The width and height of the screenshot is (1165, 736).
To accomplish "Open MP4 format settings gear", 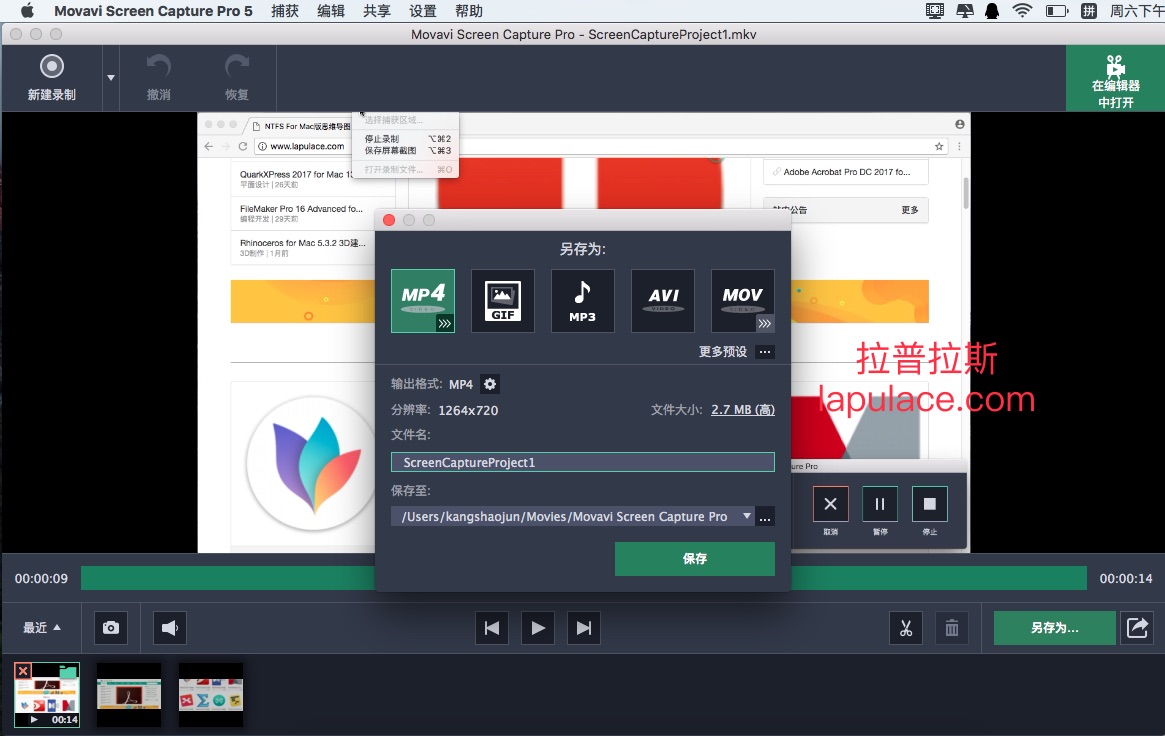I will click(x=489, y=384).
